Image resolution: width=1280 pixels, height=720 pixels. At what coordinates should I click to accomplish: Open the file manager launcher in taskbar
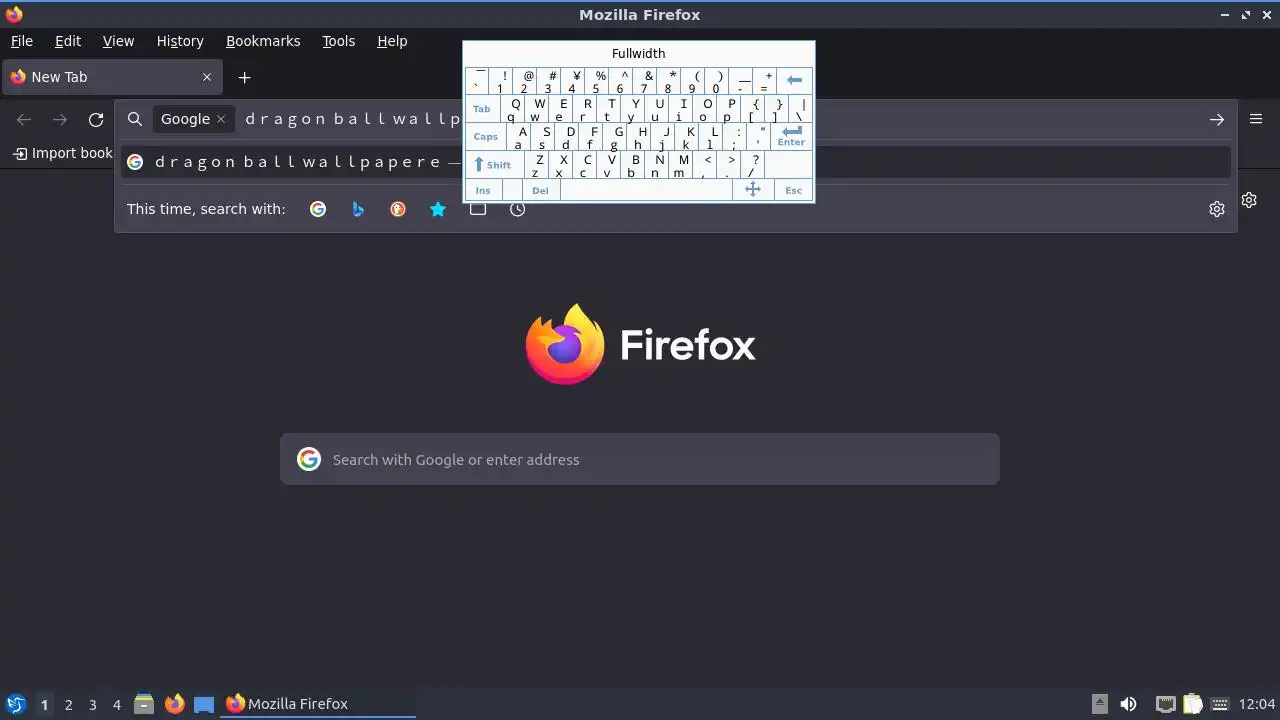click(x=144, y=704)
